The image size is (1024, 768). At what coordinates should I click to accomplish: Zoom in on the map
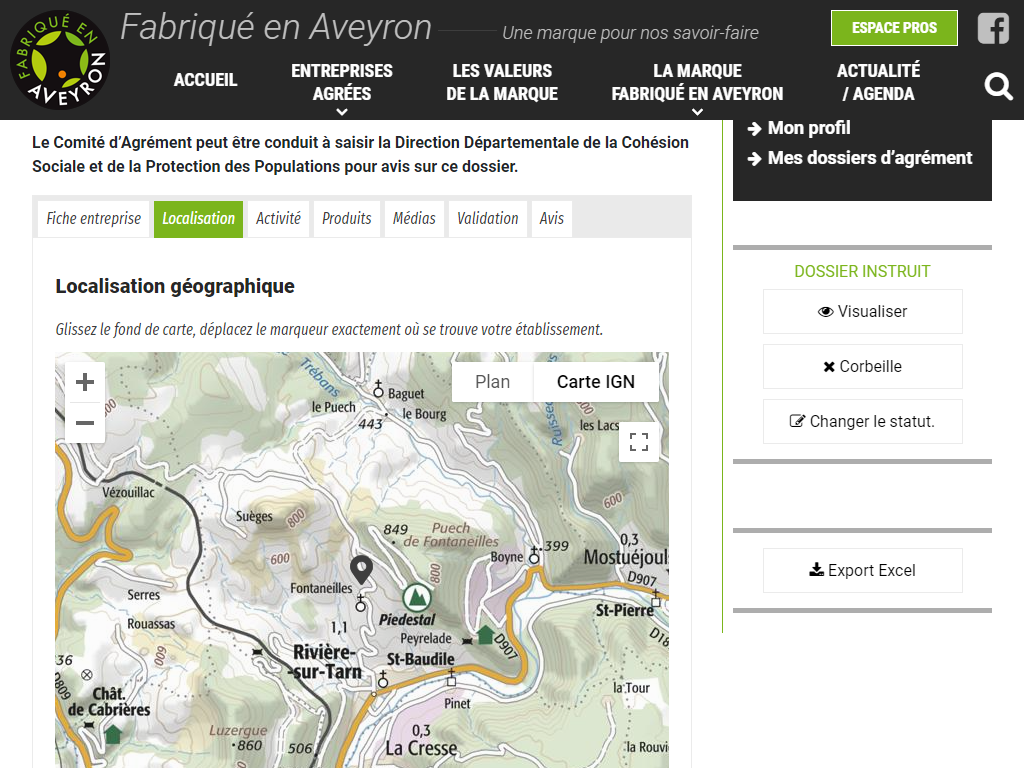85,382
